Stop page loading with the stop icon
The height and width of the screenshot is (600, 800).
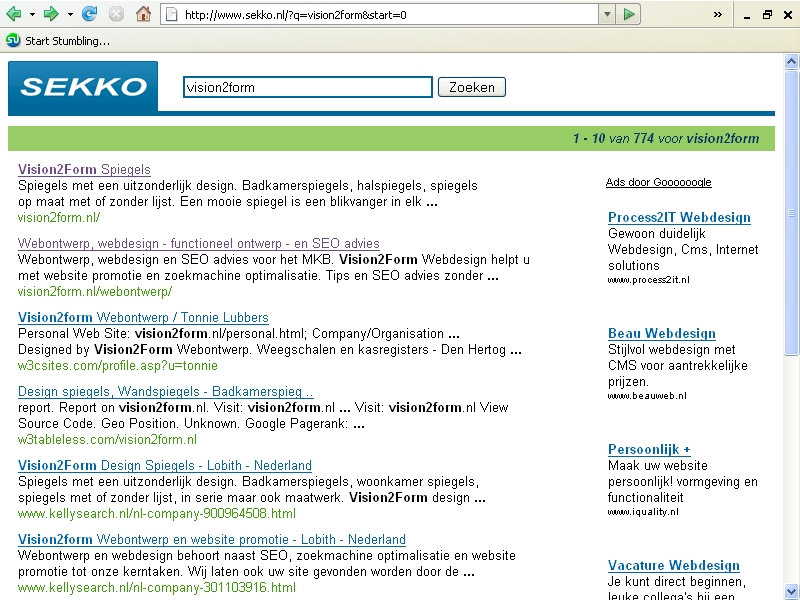point(116,14)
